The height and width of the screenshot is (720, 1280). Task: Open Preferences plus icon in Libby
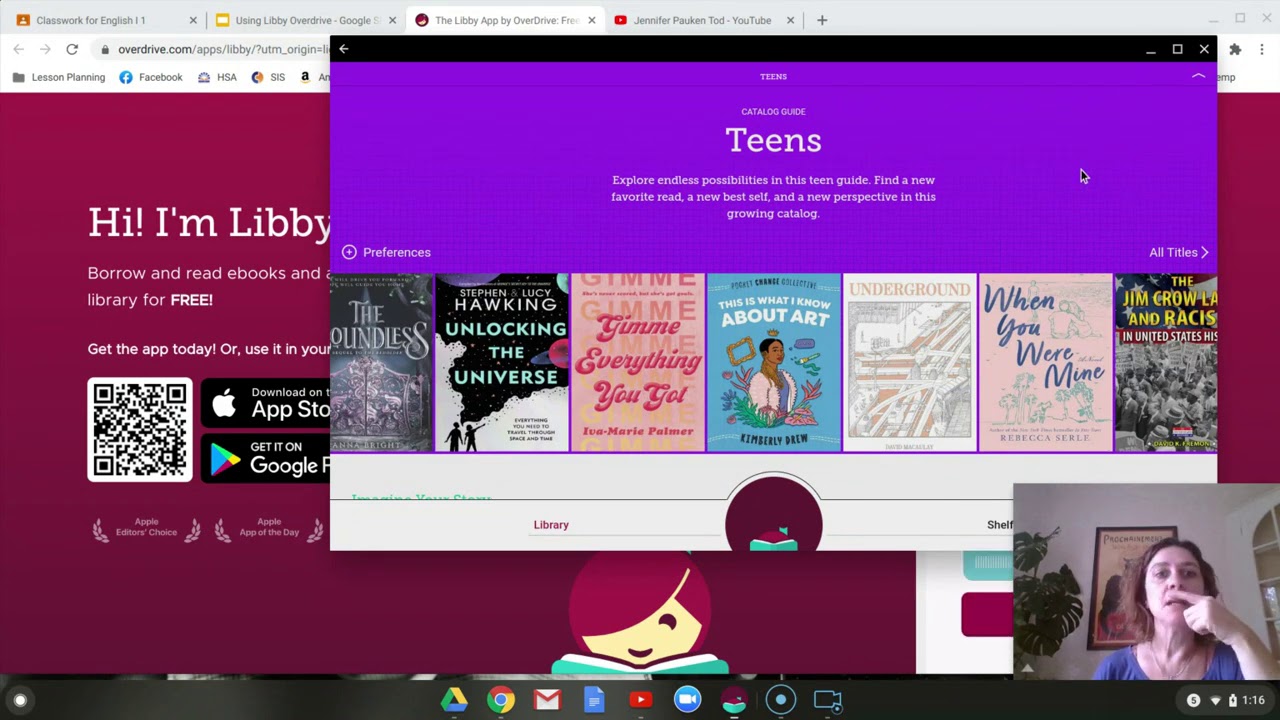coord(349,252)
